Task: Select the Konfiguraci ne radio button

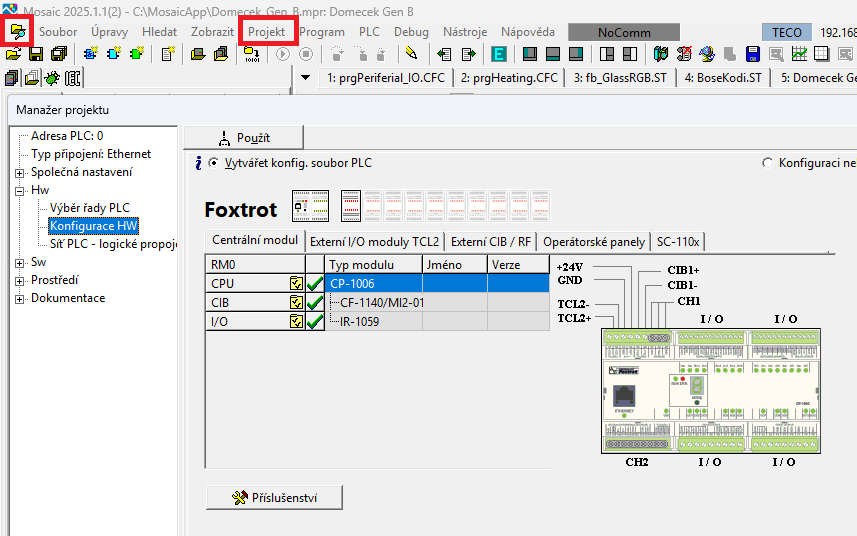Action: pos(768,163)
